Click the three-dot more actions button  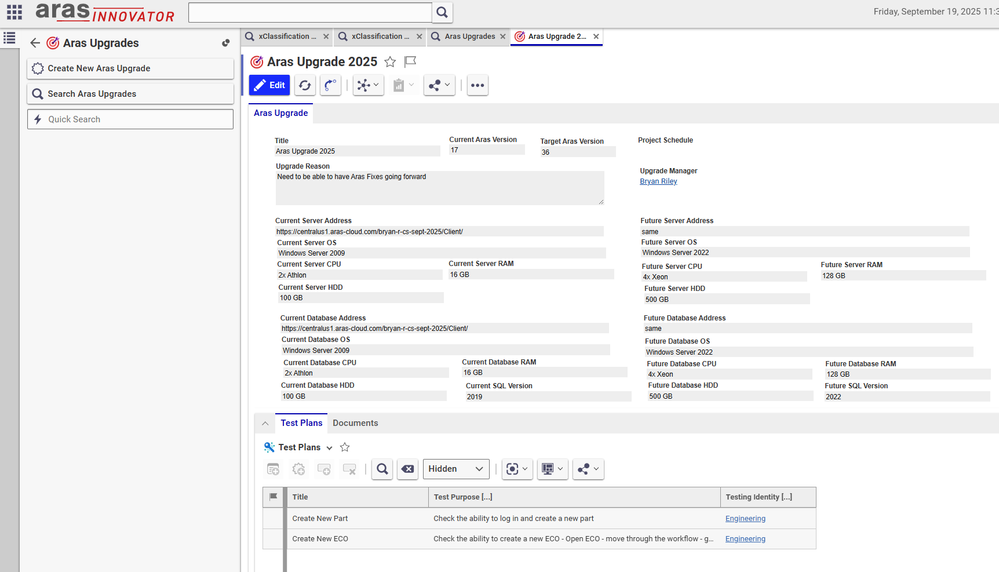(477, 86)
